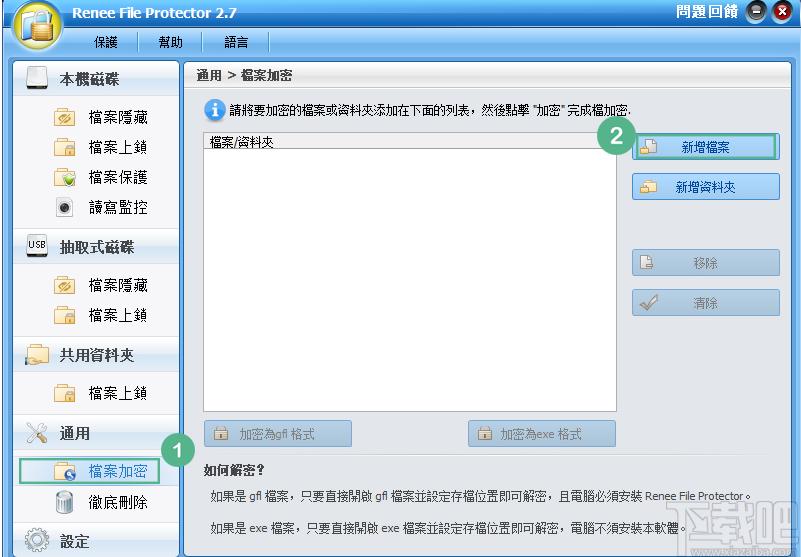Click the blue information icon
801x557 pixels.
pos(215,110)
